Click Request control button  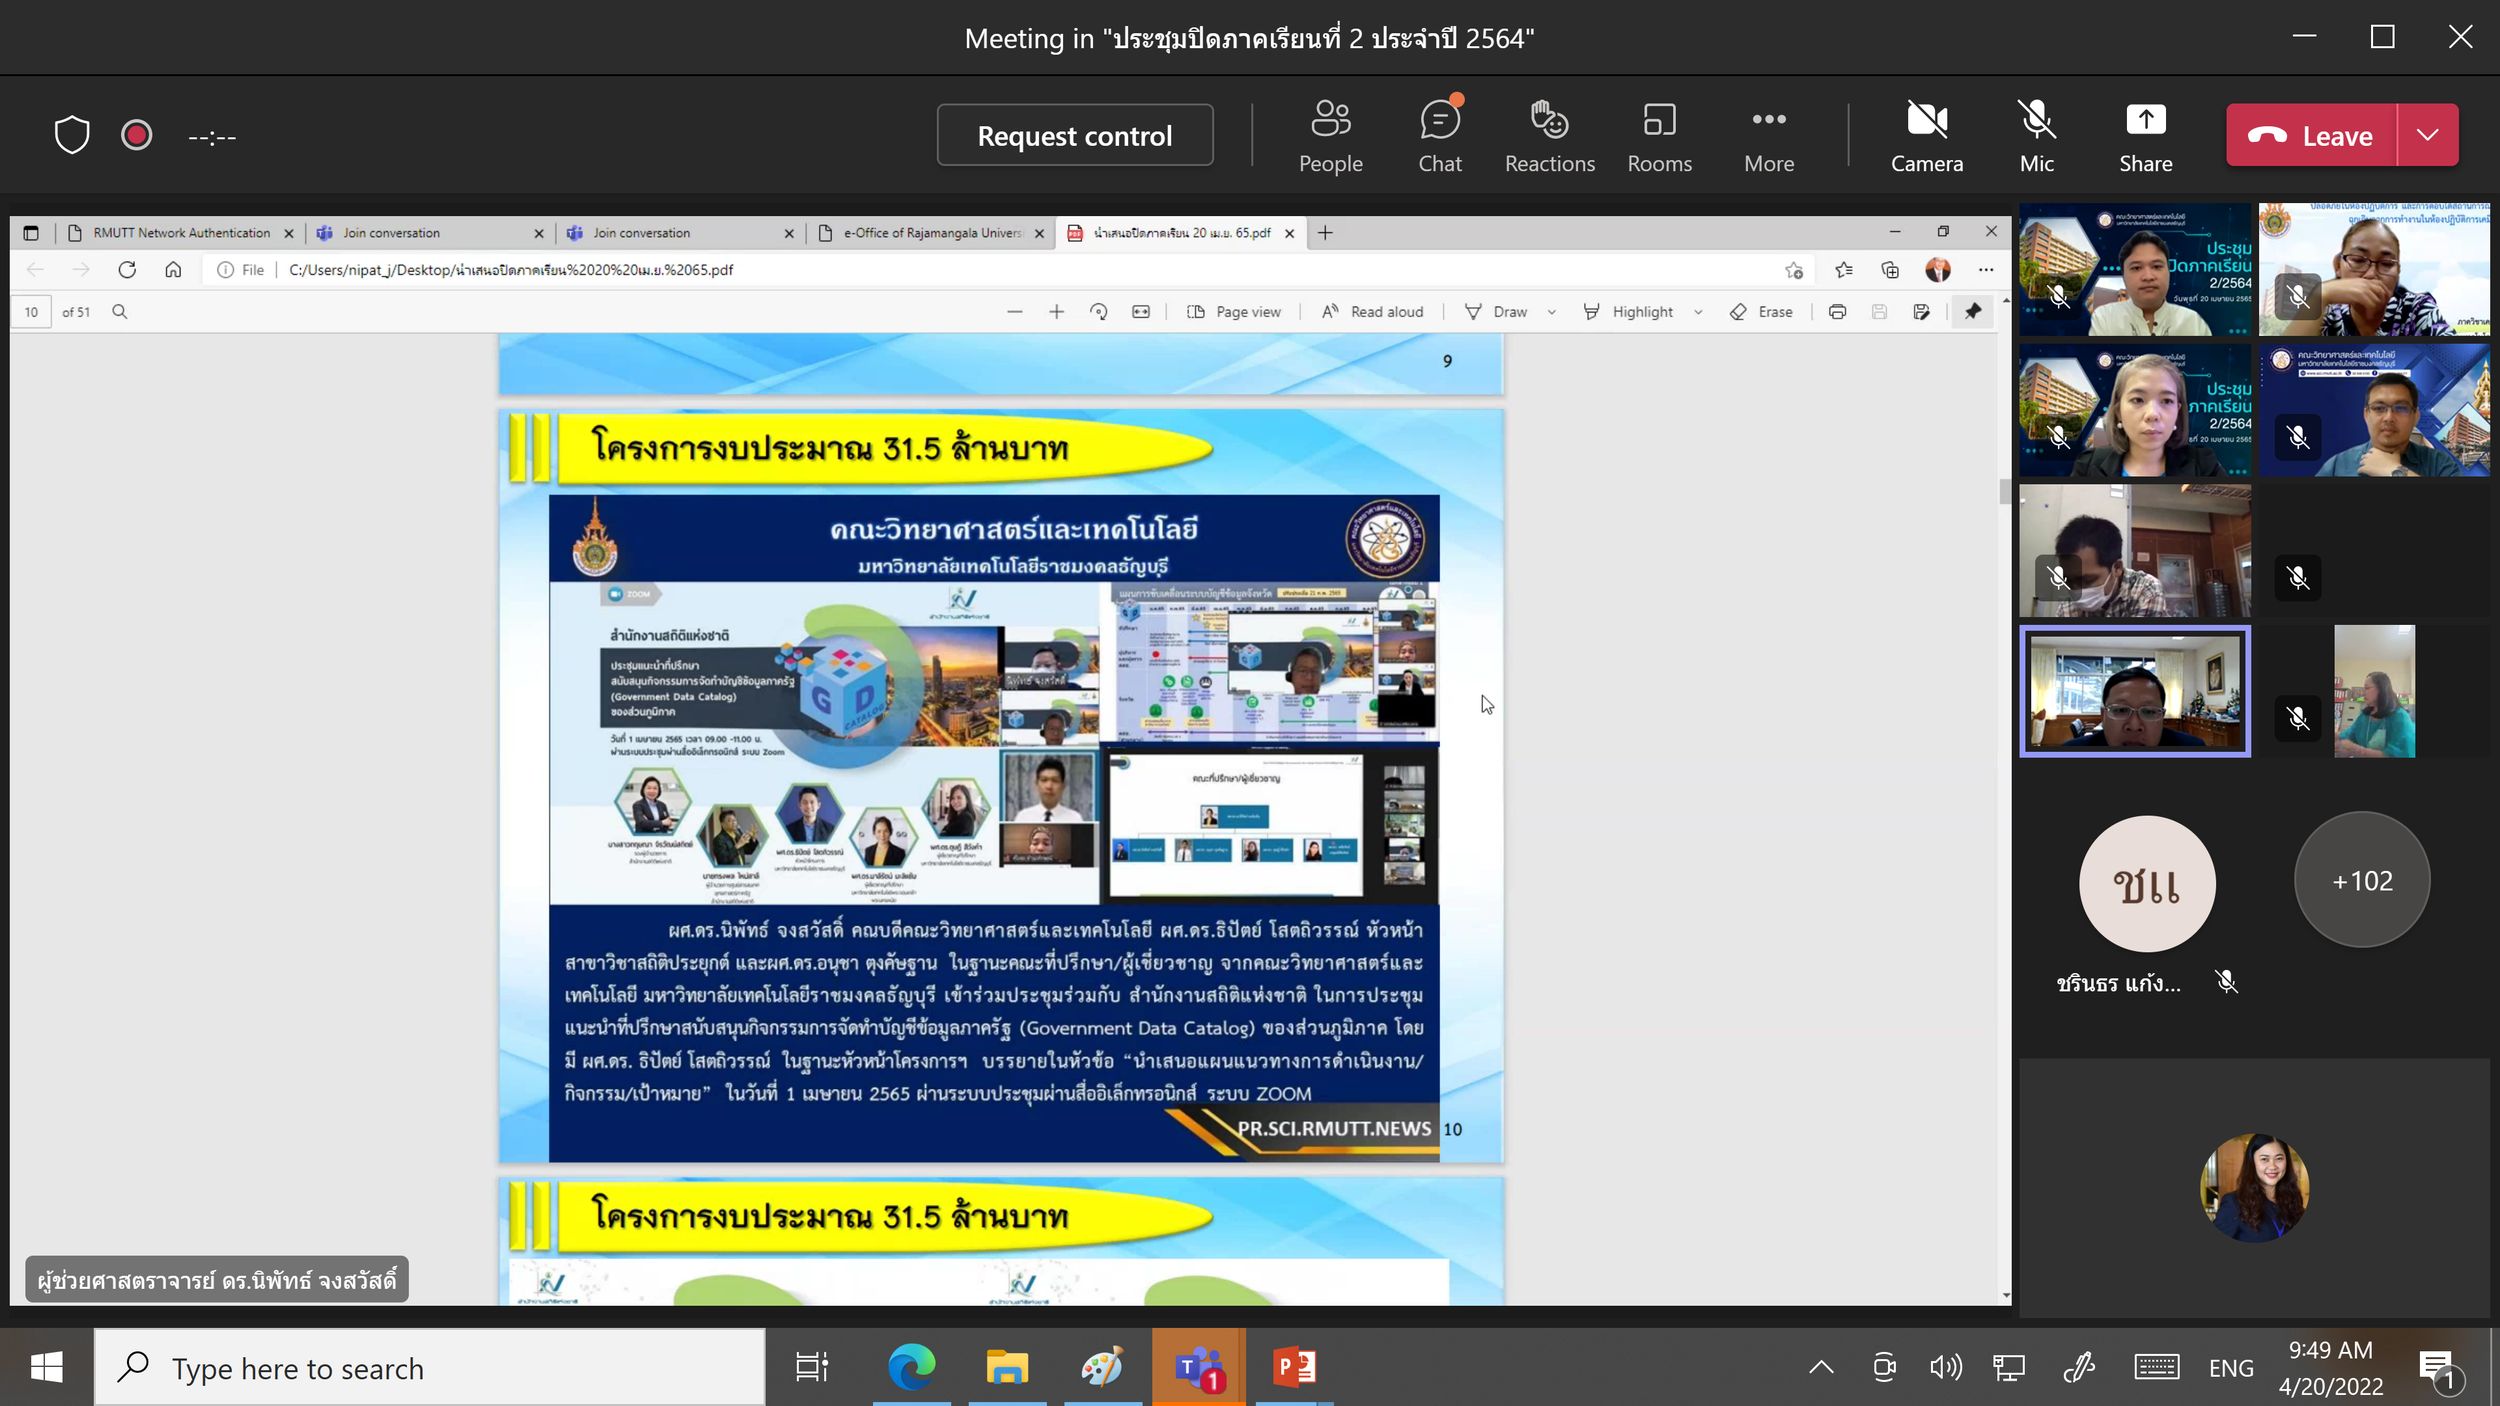(1075, 135)
